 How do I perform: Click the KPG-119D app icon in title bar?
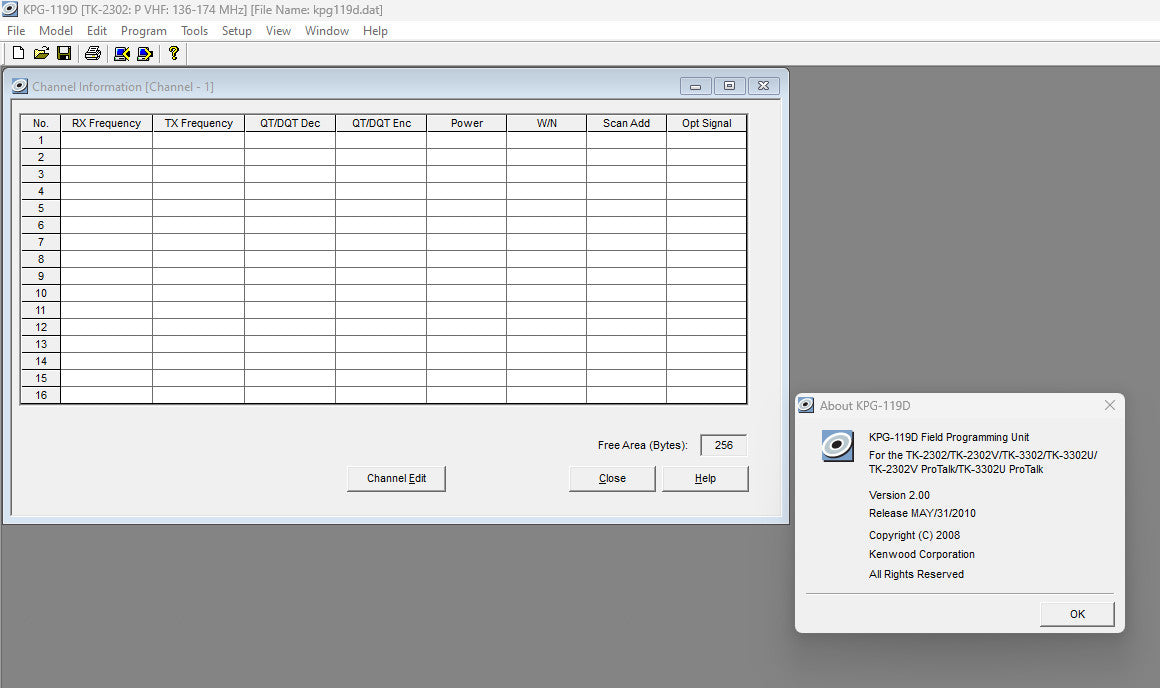10,9
